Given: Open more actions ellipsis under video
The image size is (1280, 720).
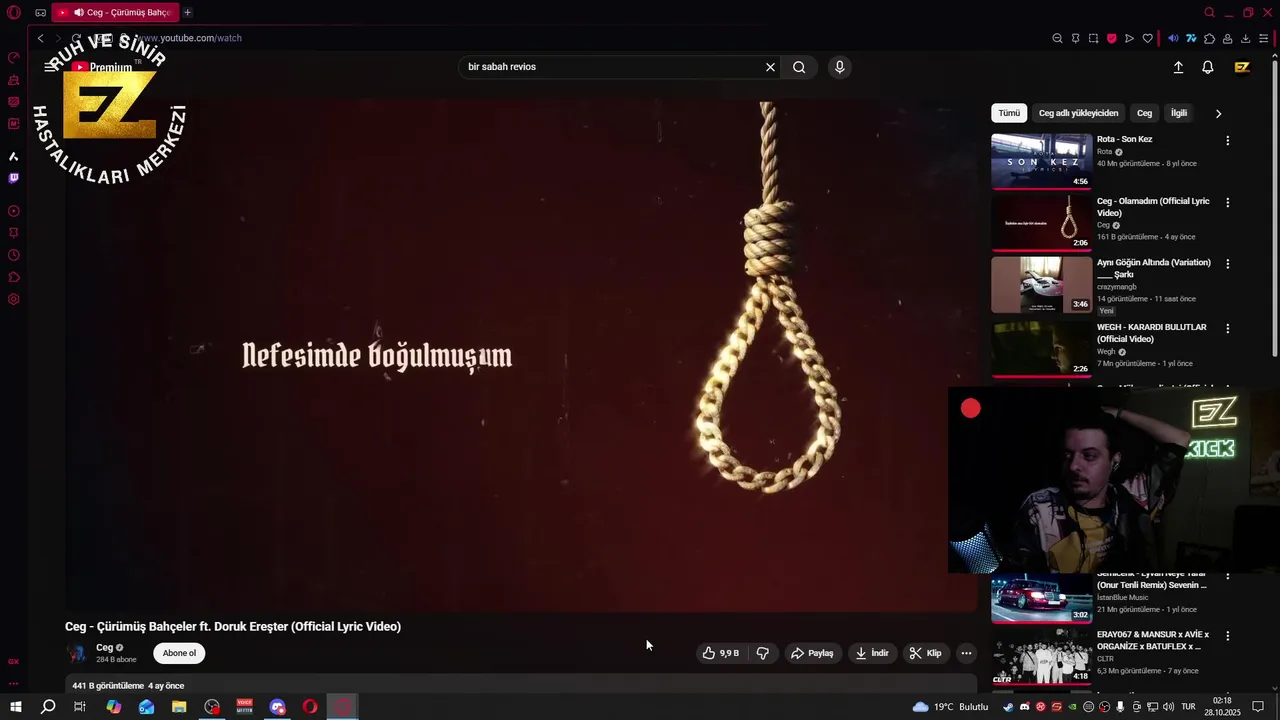Looking at the screenshot, I should tap(966, 653).
